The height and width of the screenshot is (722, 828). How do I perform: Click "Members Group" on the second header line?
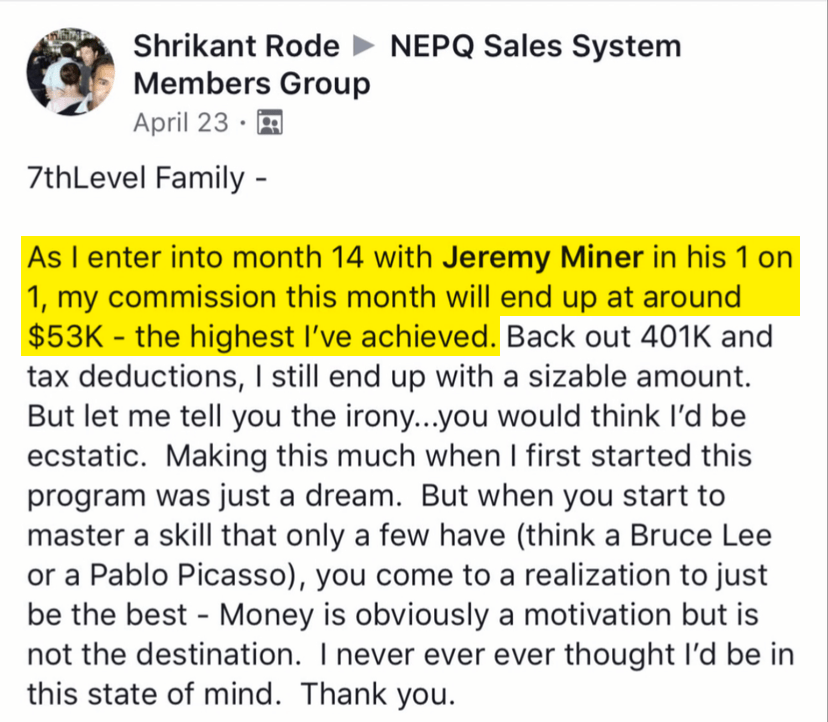[252, 84]
